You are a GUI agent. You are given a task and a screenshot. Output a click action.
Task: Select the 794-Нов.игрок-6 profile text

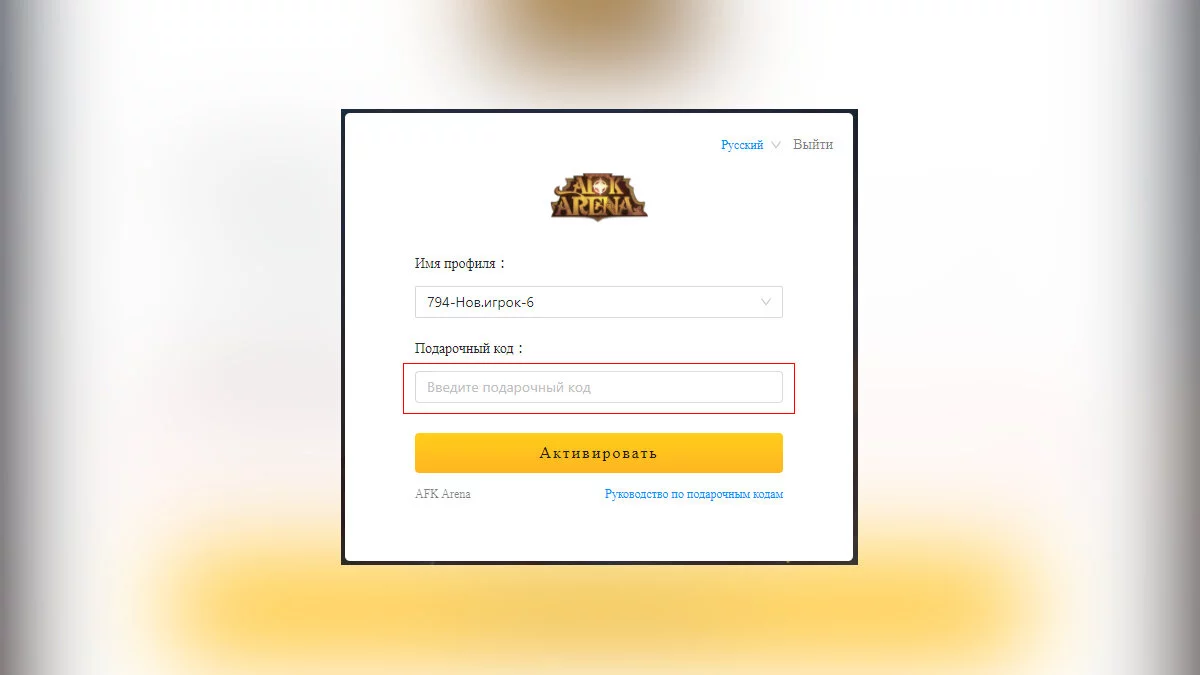(x=481, y=302)
